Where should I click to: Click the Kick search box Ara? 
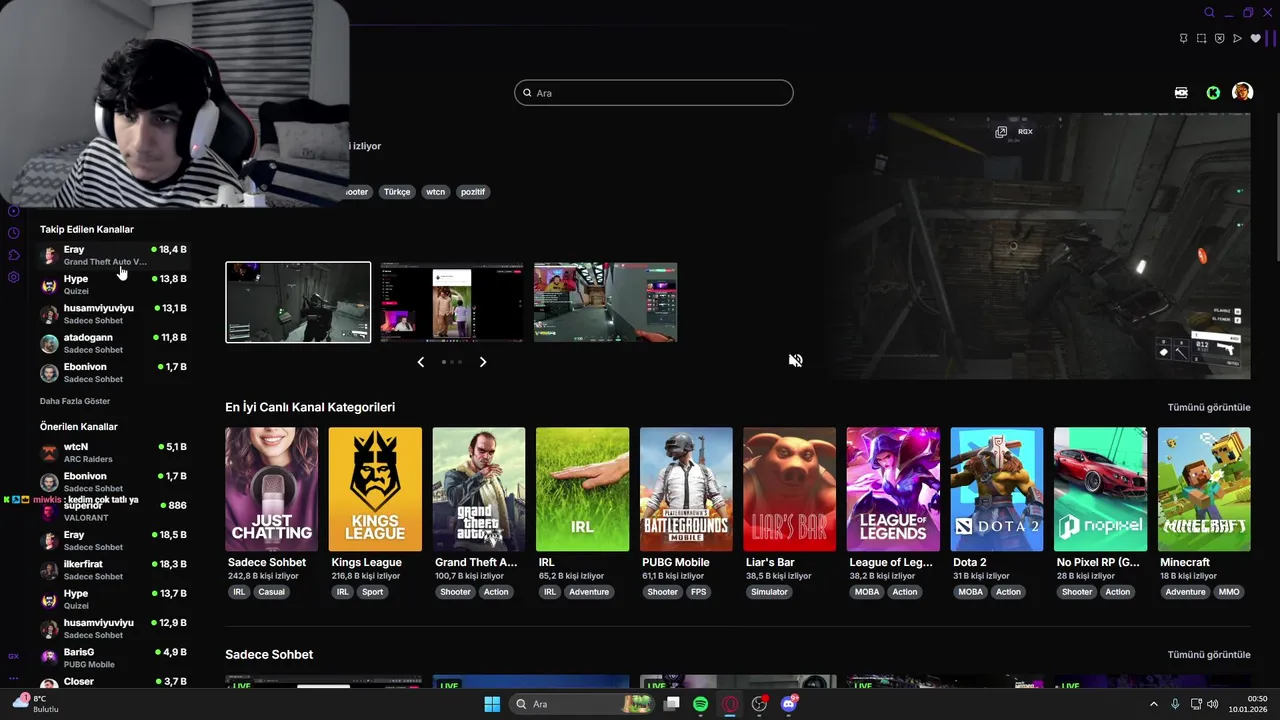coord(654,93)
